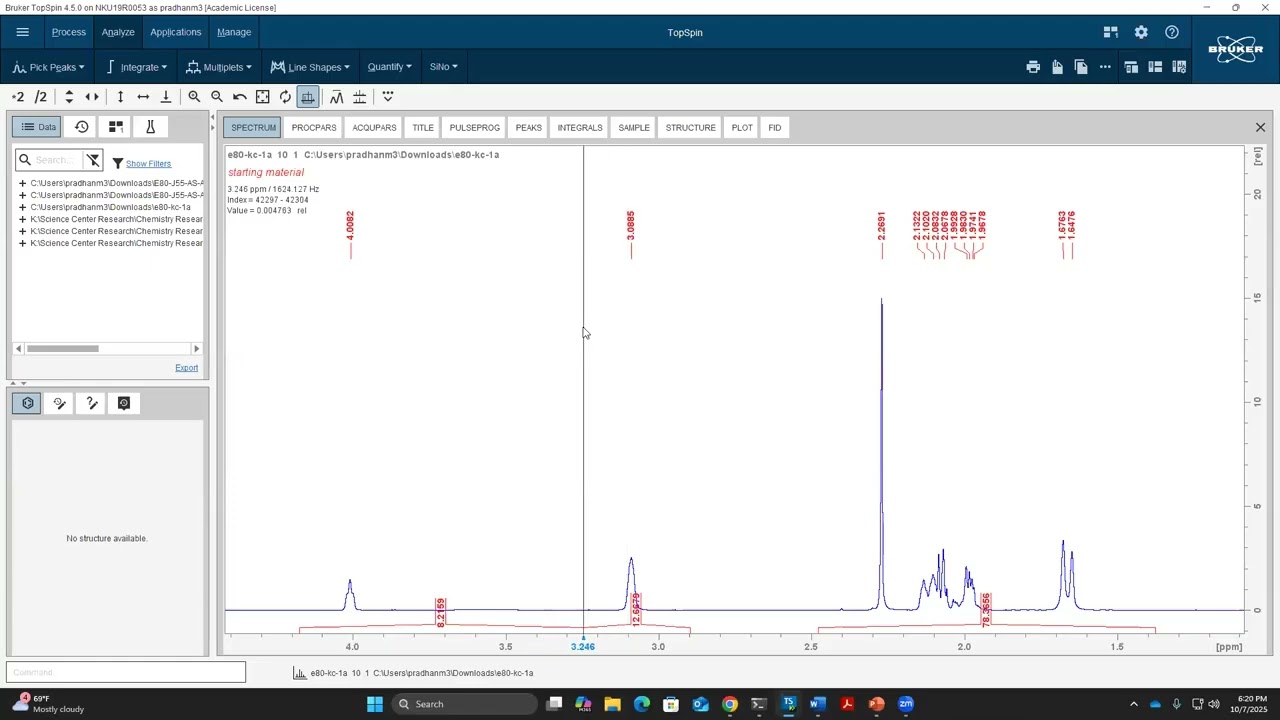
Task: Zoom in on the spectrum
Action: 194,97
